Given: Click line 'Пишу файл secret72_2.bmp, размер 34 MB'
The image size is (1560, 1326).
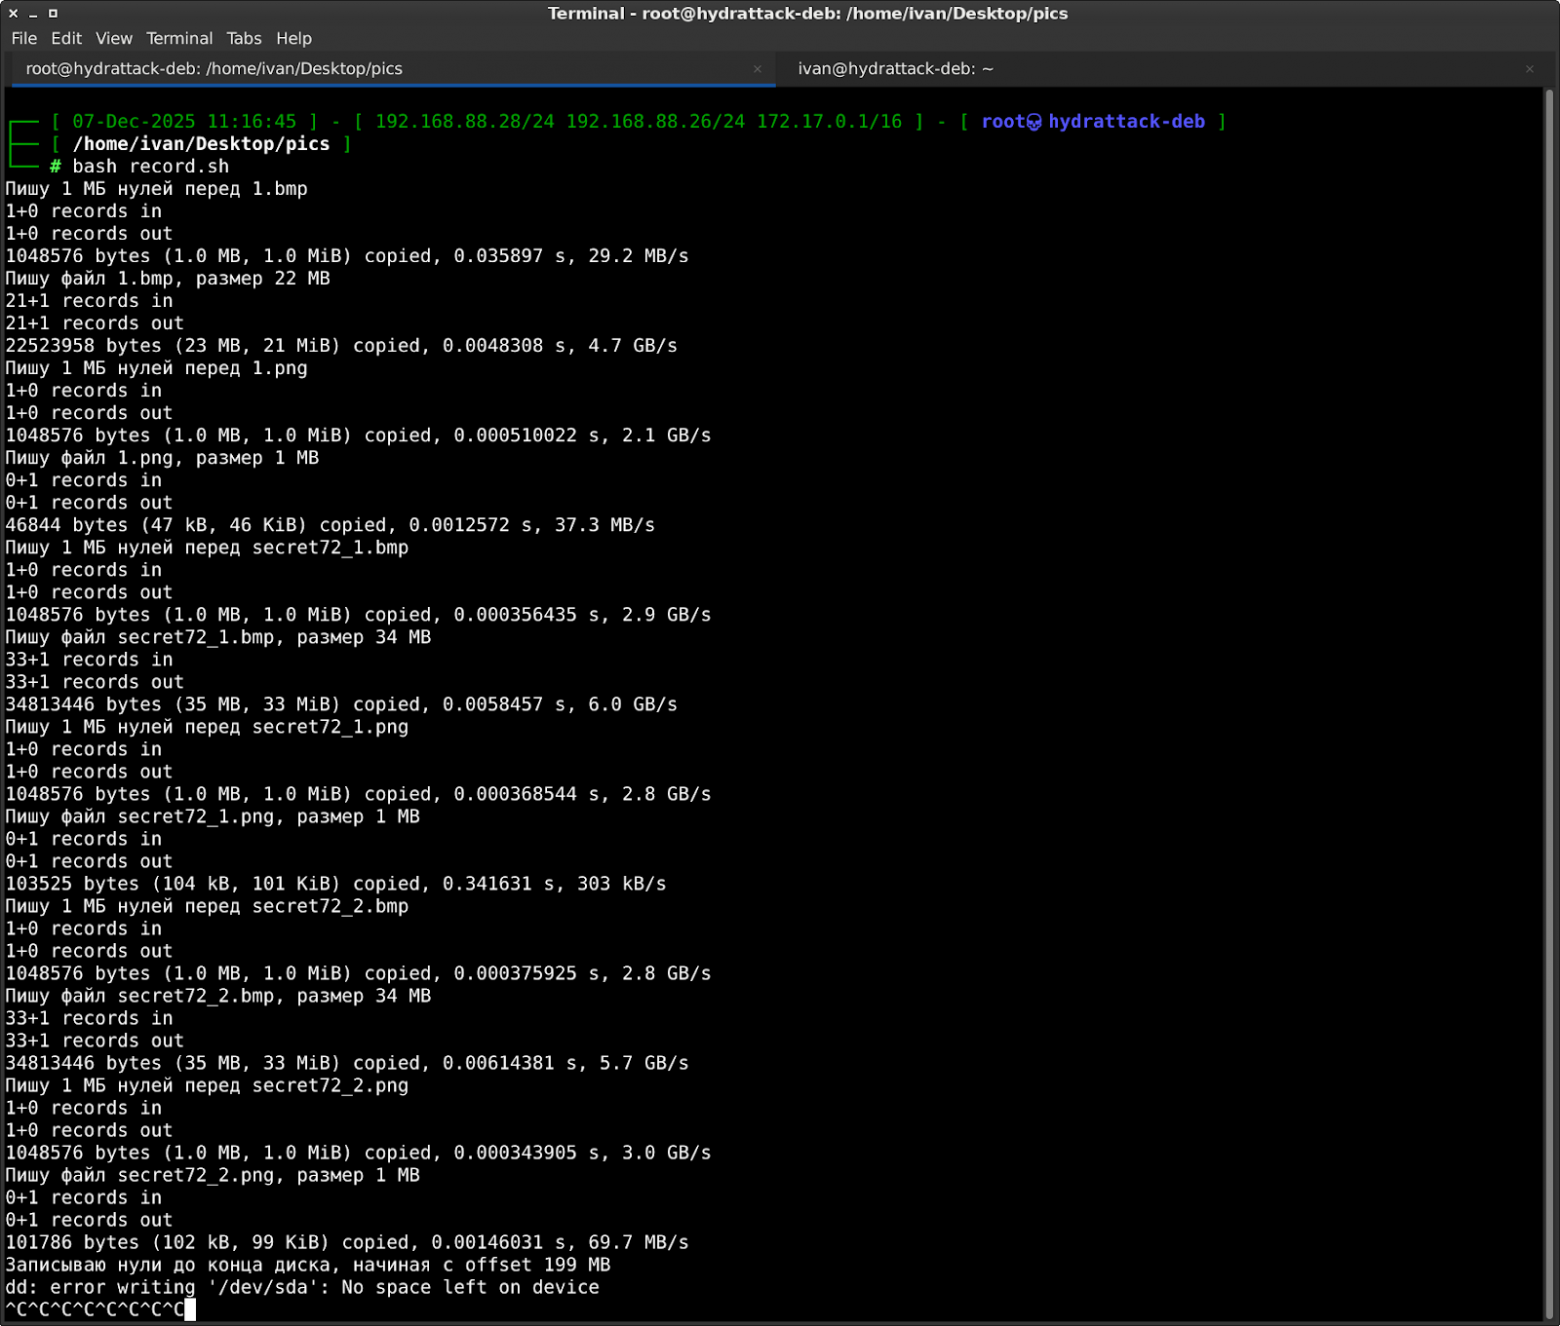Looking at the screenshot, I should [218, 996].
